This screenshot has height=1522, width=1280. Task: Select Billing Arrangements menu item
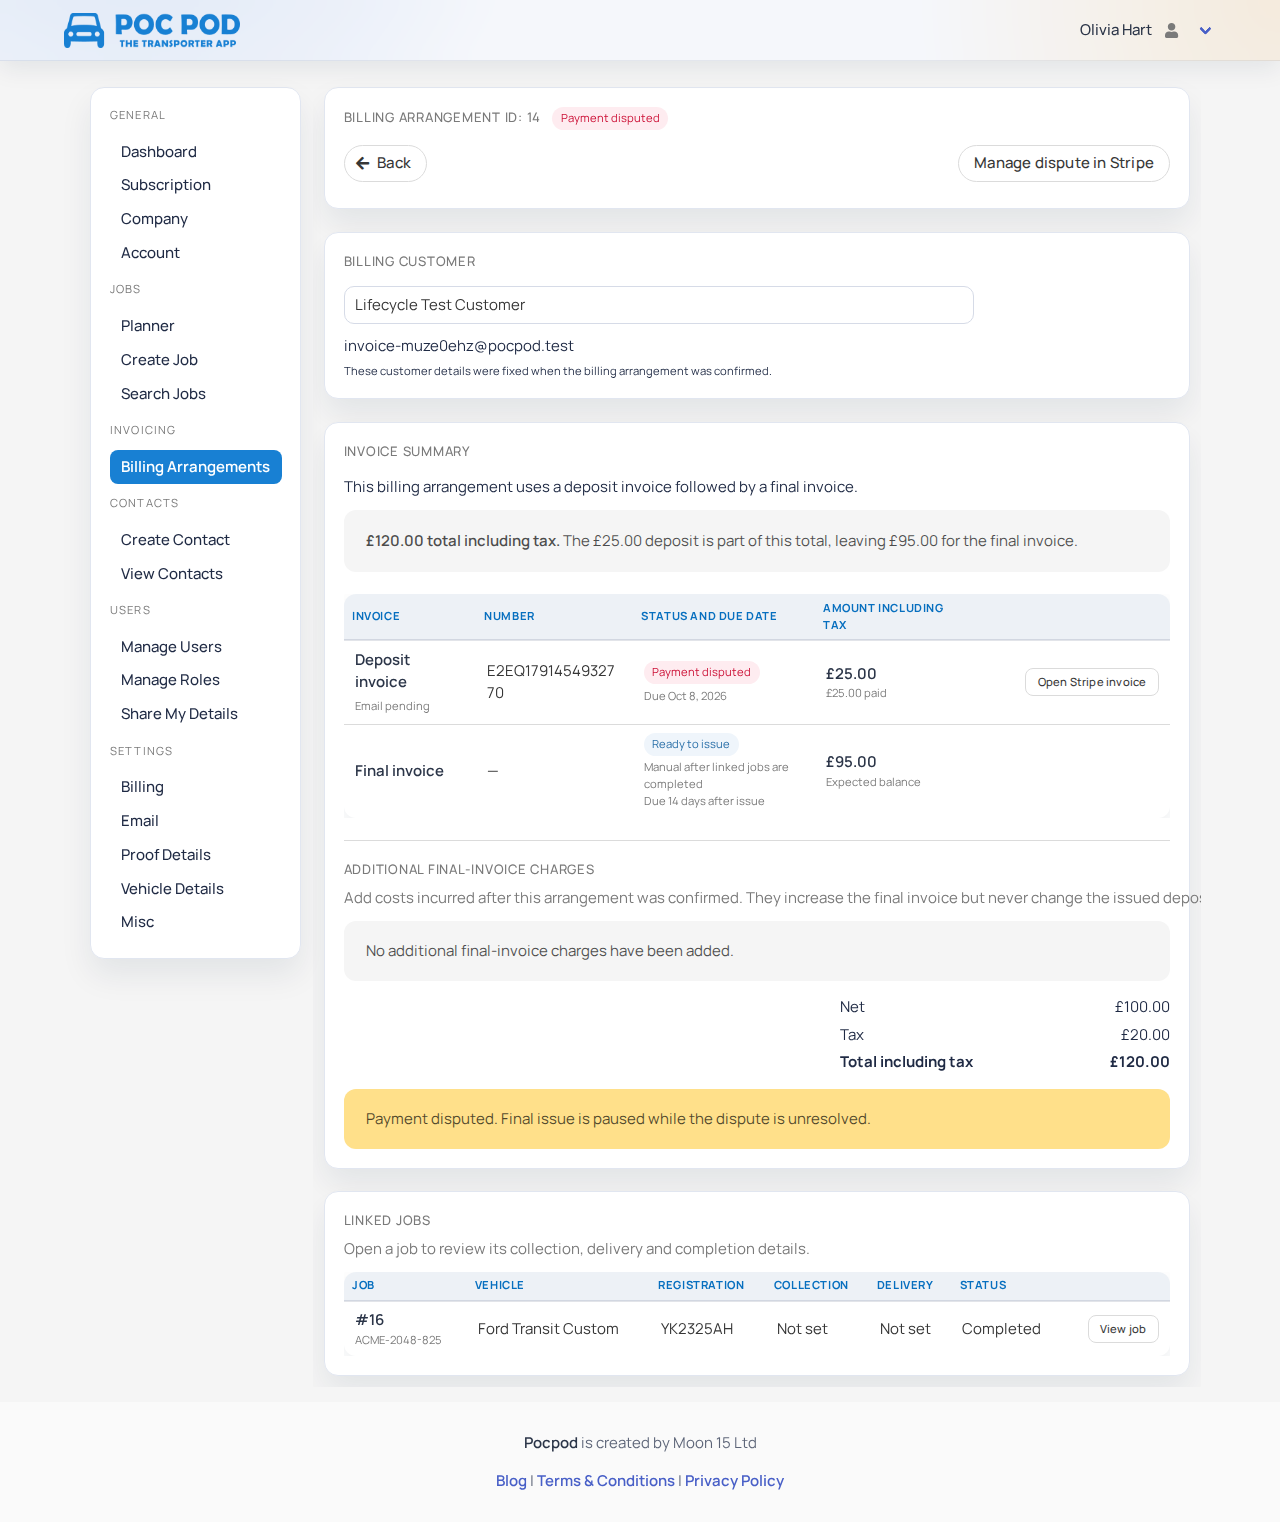pos(196,467)
